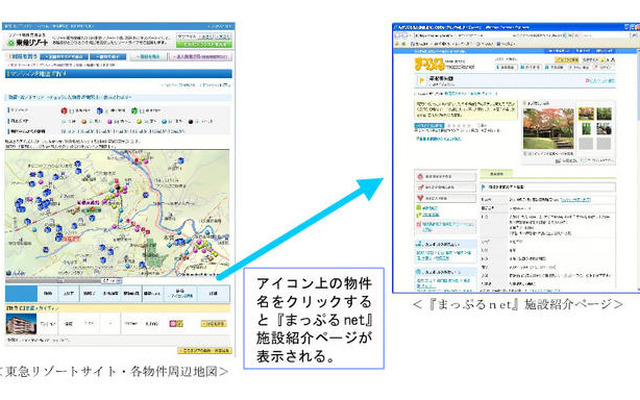Screen dimensions: 640x400
Task: Click the first red-icon sidebar button
Action: [446, 176]
